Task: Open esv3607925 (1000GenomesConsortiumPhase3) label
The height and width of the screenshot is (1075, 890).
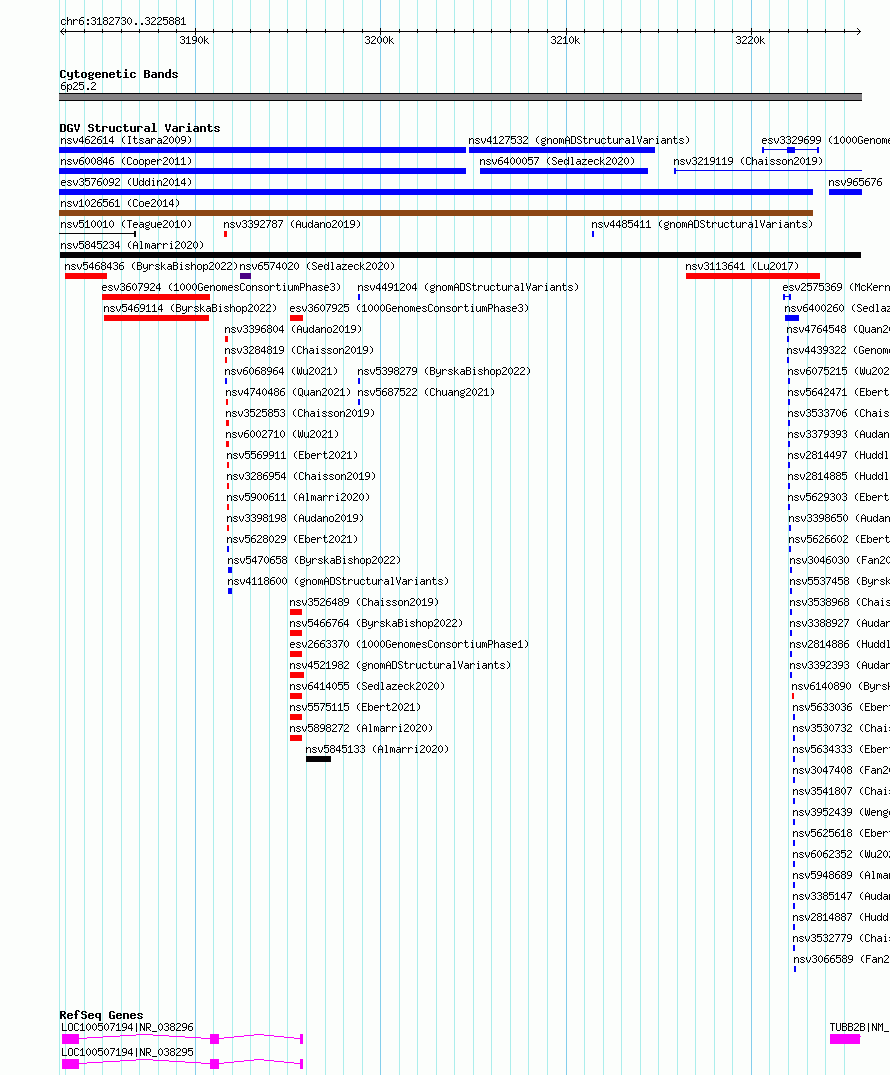Action: click(409, 309)
